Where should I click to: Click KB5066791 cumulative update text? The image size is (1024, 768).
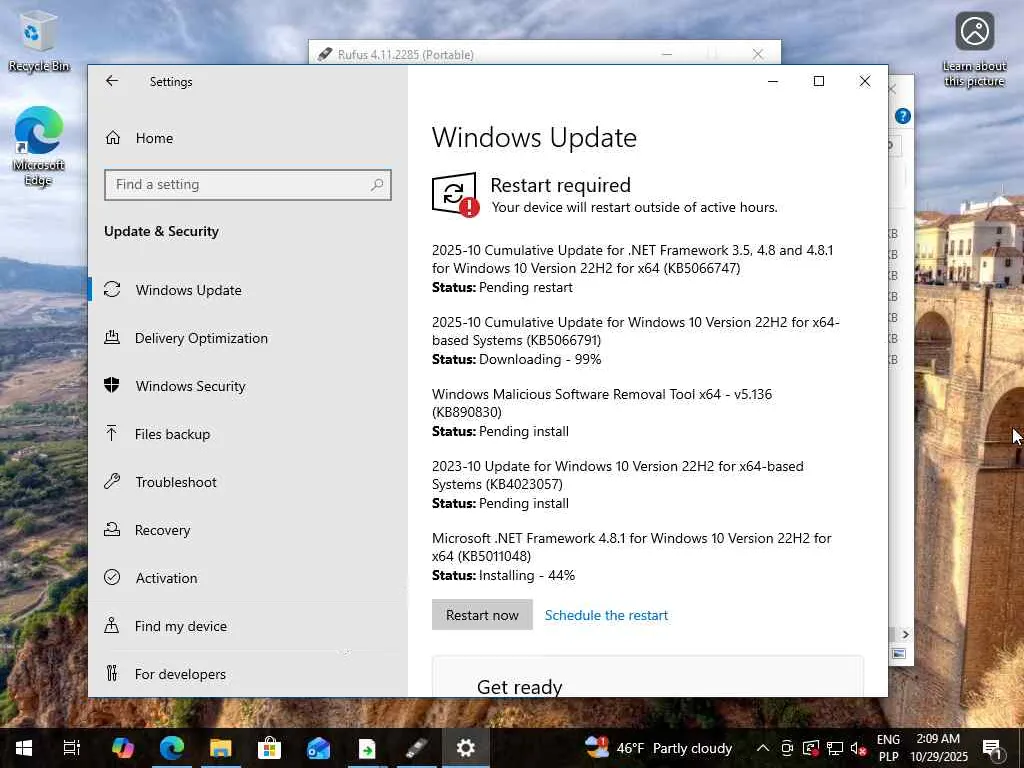coord(635,331)
